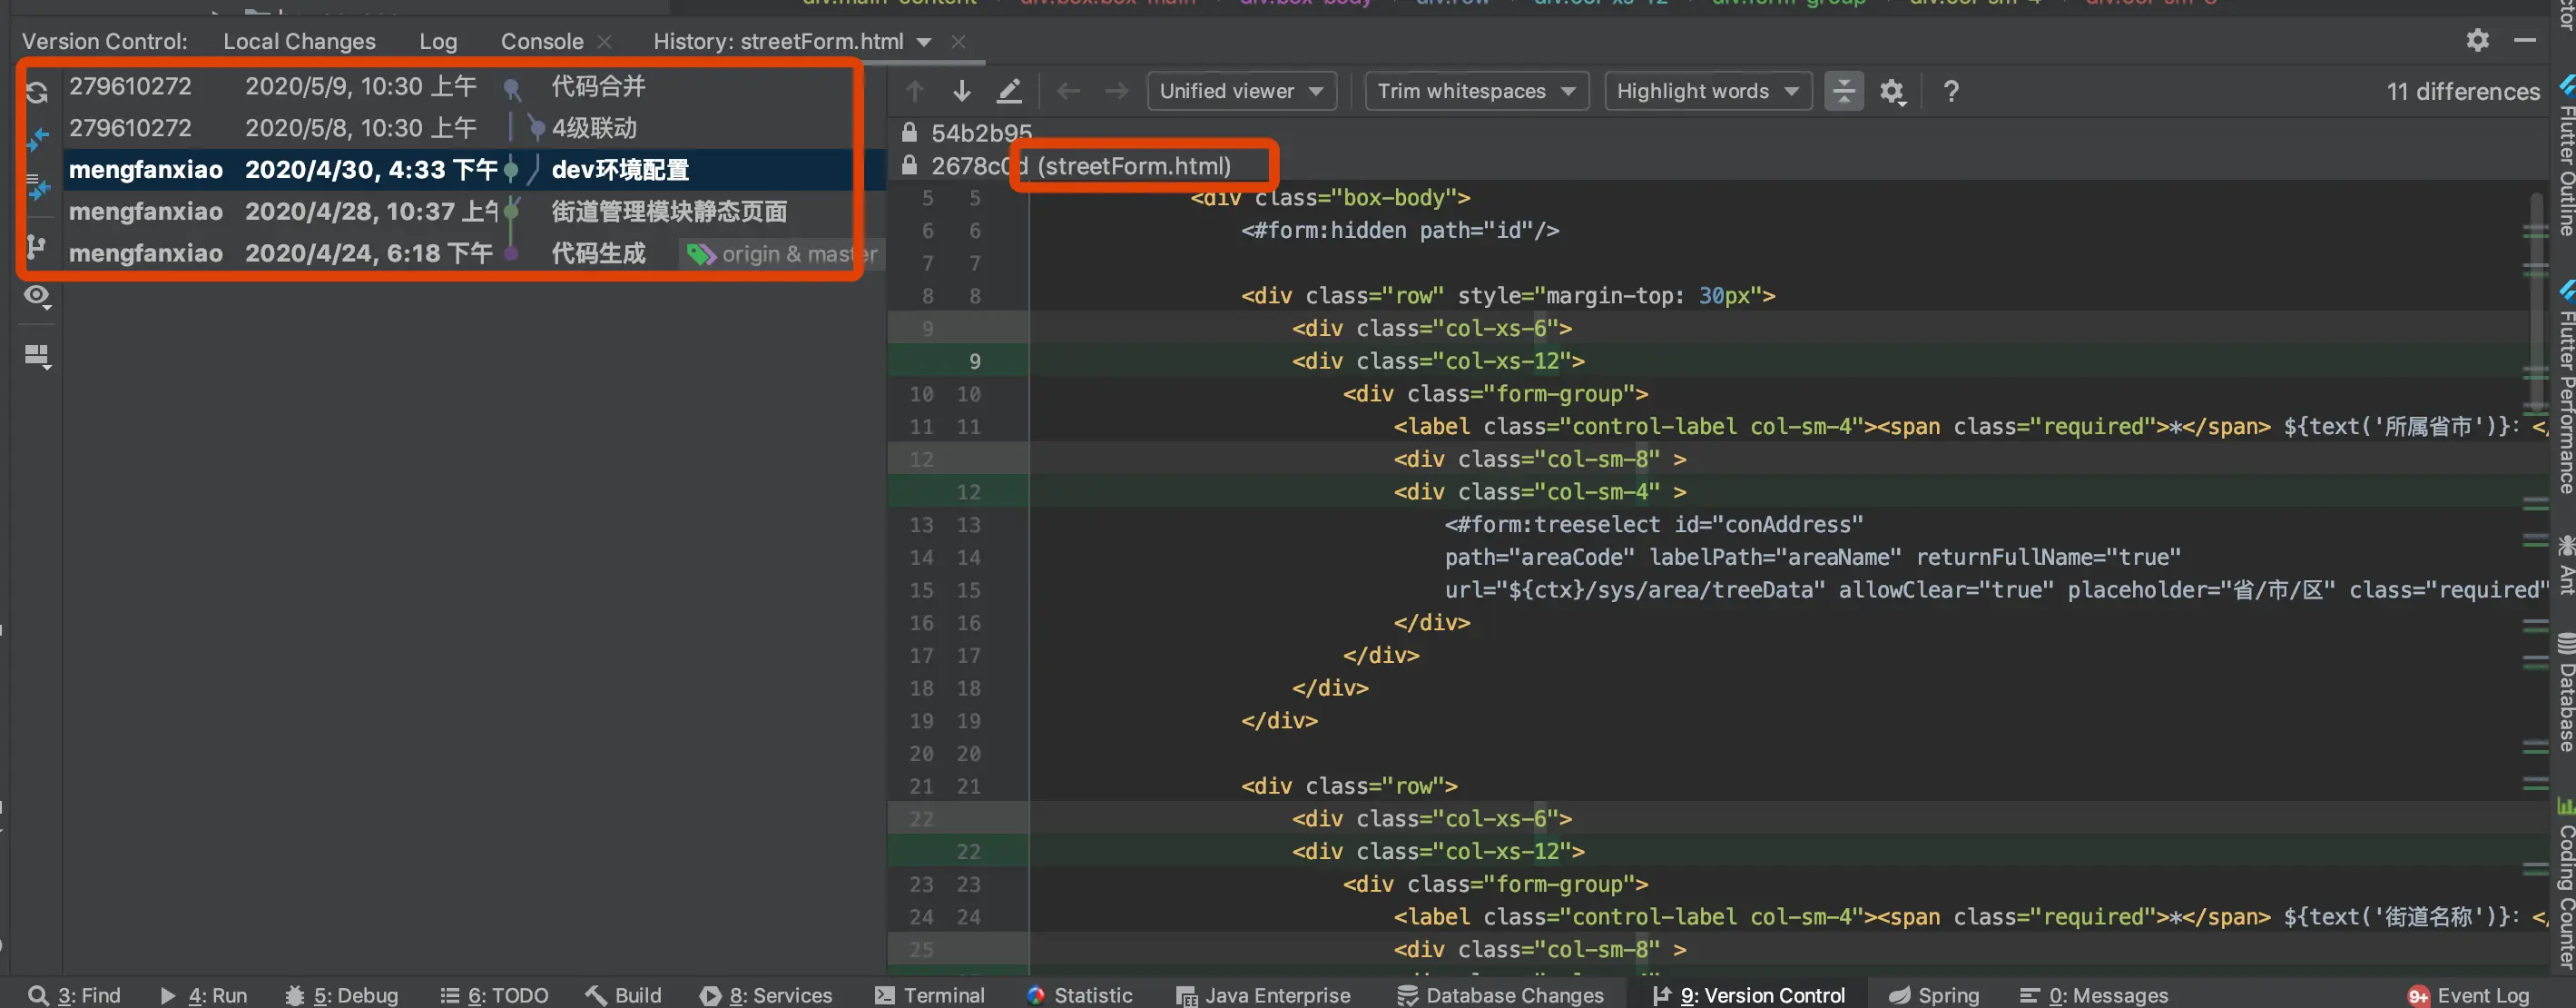Click the branch icon in left sidebar
Screen dimensions: 2576x1008
tap(36, 246)
